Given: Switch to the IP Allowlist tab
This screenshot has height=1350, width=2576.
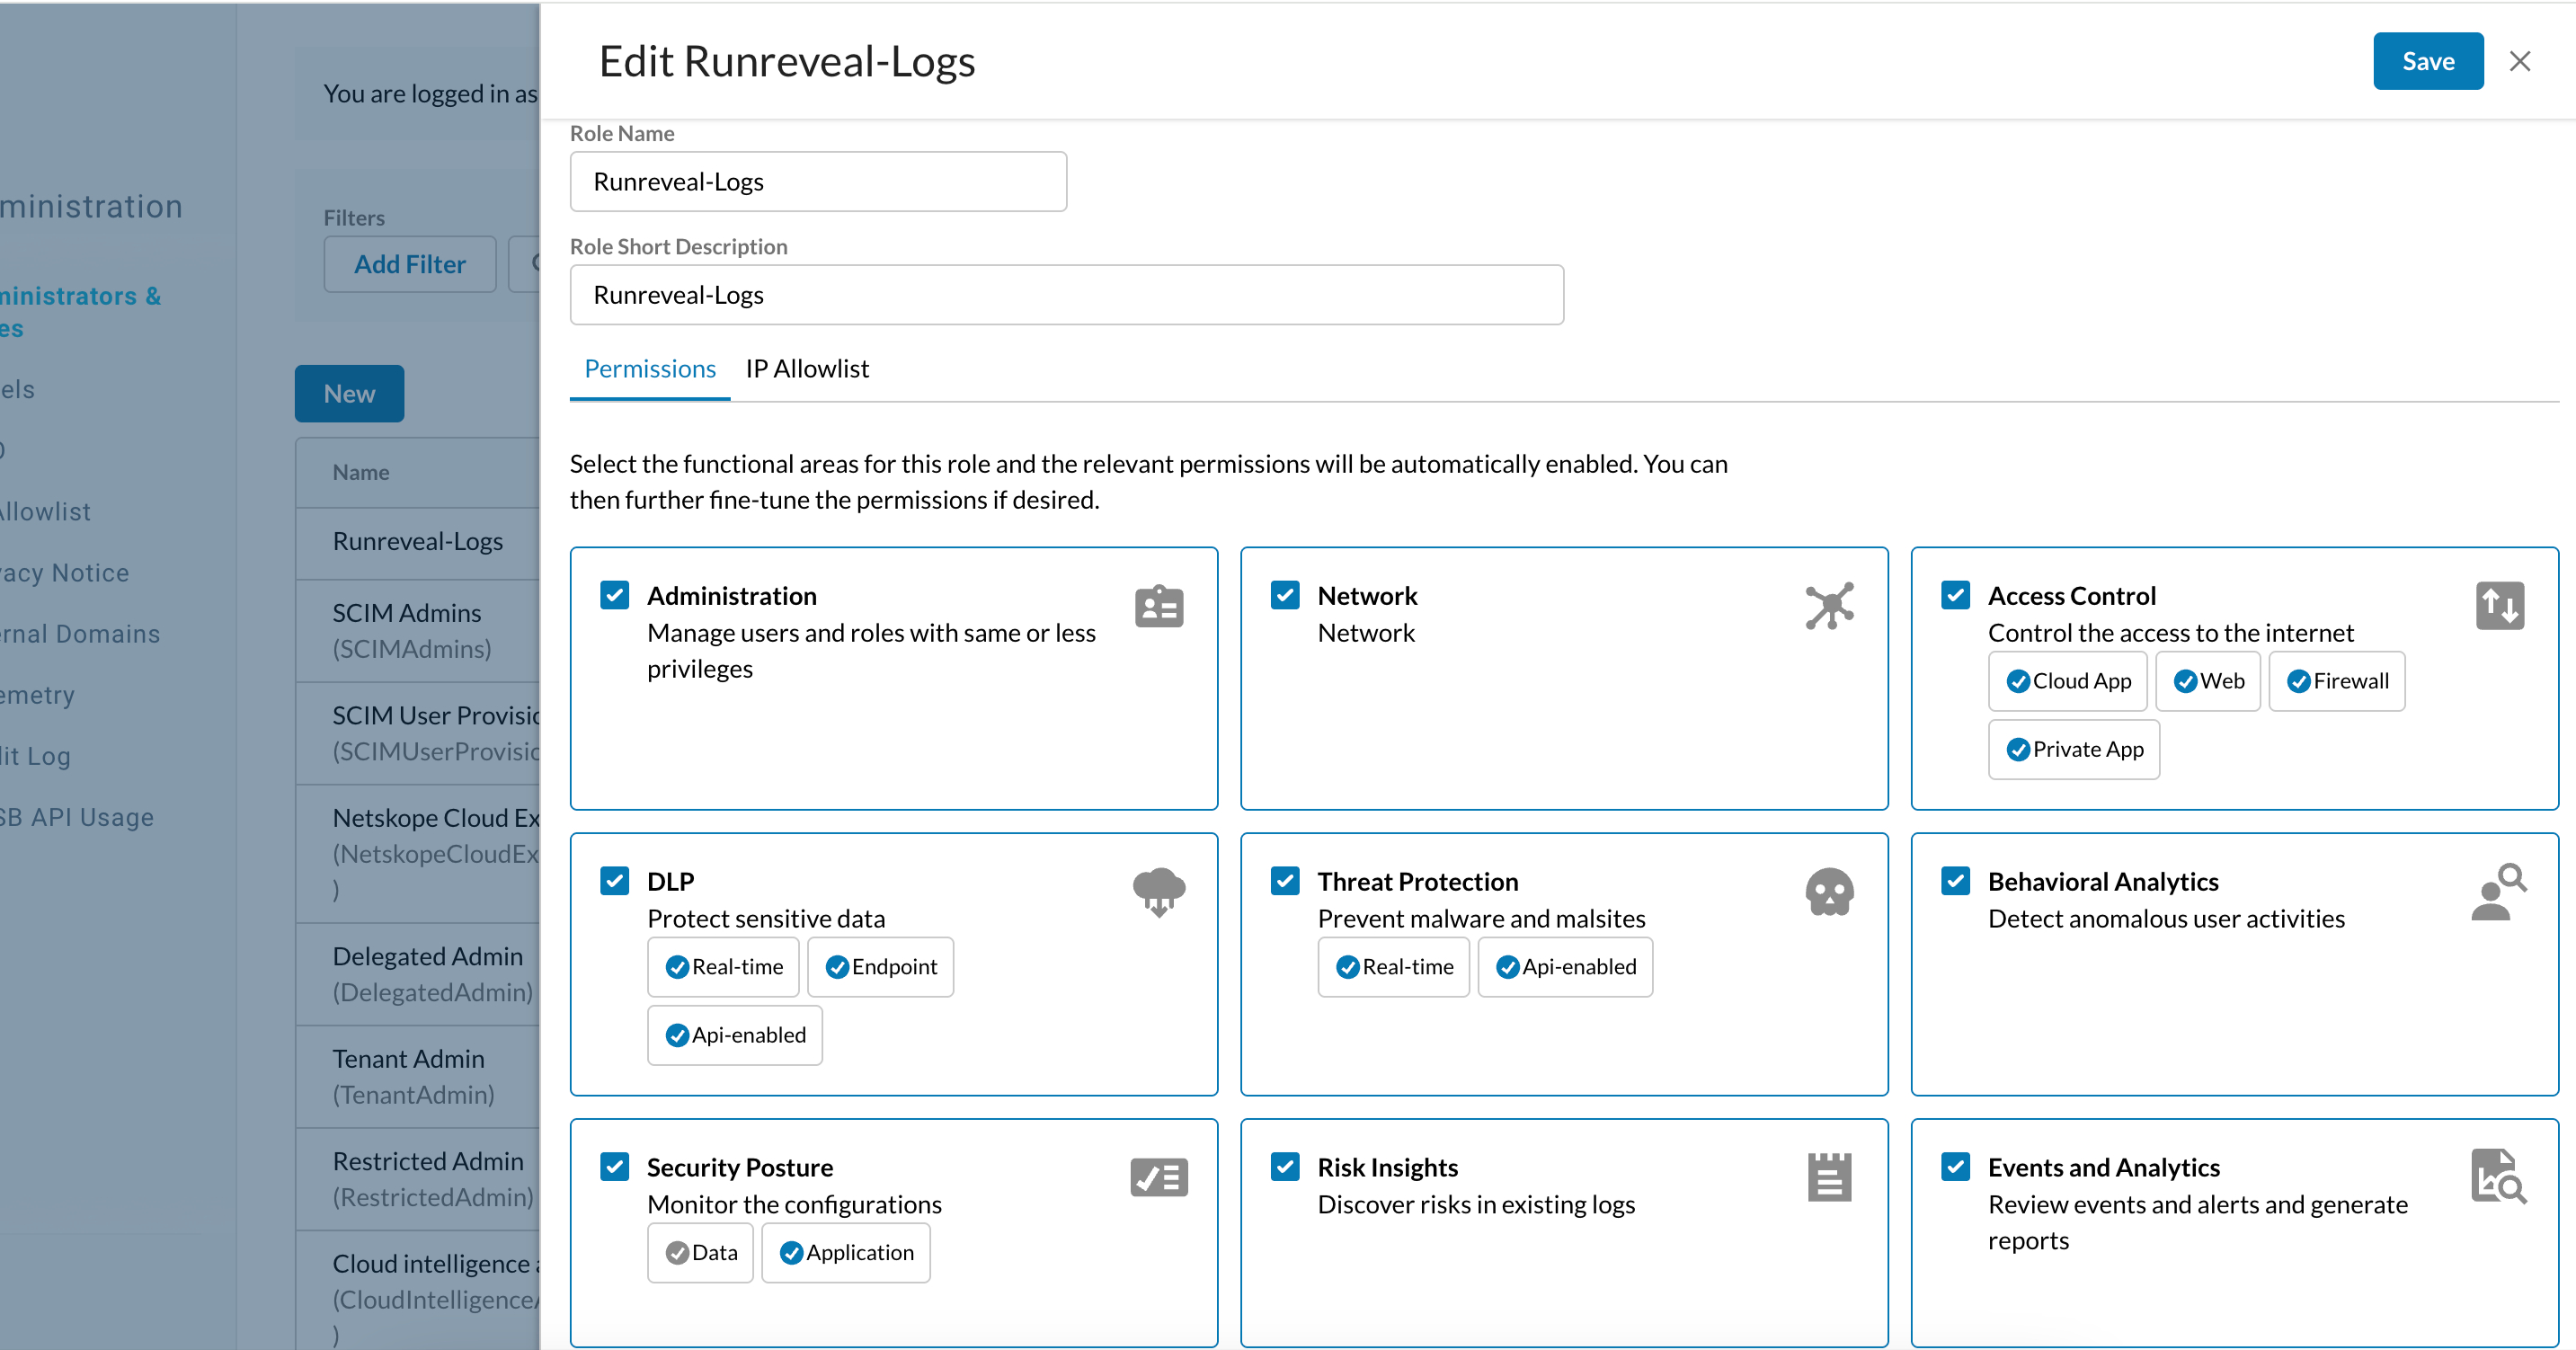Looking at the screenshot, I should (x=807, y=369).
